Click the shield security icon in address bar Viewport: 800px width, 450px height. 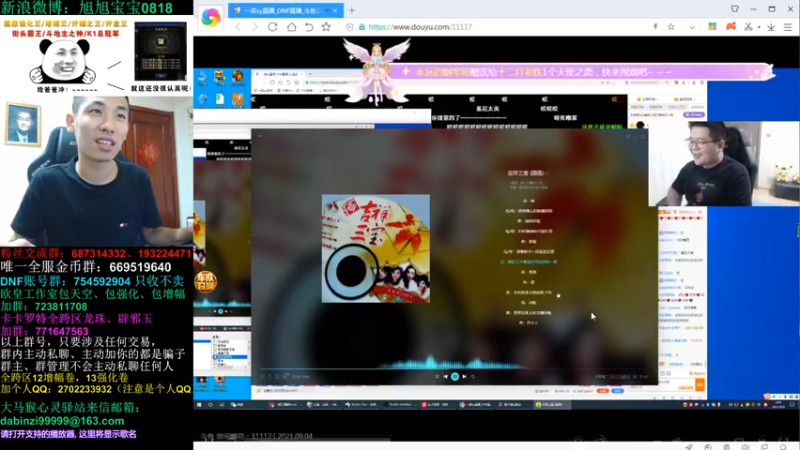(x=349, y=27)
